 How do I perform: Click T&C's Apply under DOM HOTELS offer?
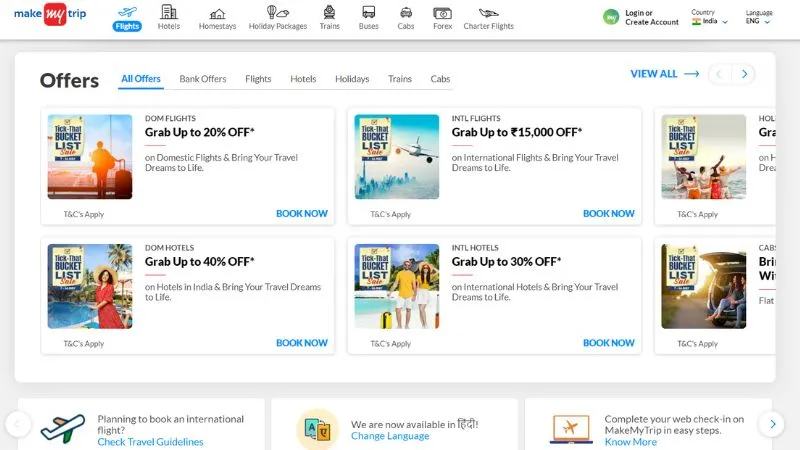click(x=84, y=344)
